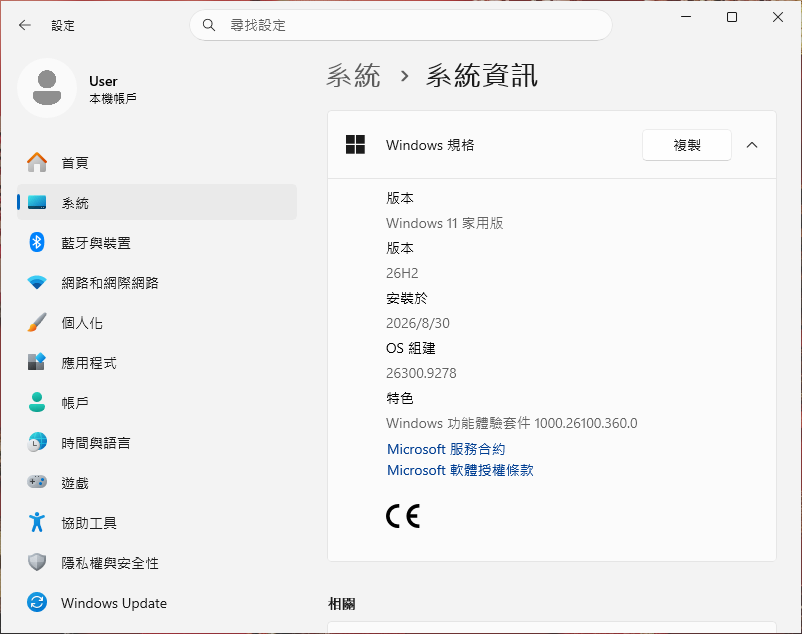The width and height of the screenshot is (802, 634).
Task: Click the 系統資訊 page title
Action: click(482, 76)
